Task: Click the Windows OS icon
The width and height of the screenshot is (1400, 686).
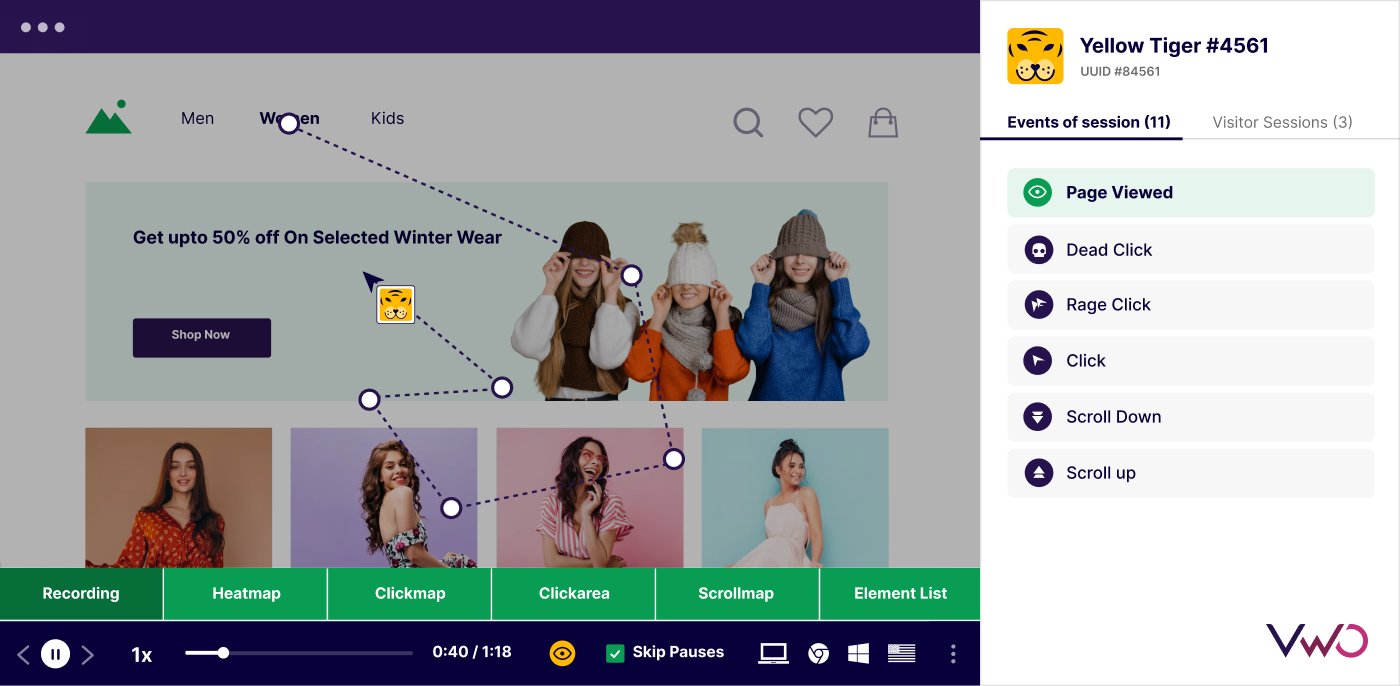Action: pos(858,653)
